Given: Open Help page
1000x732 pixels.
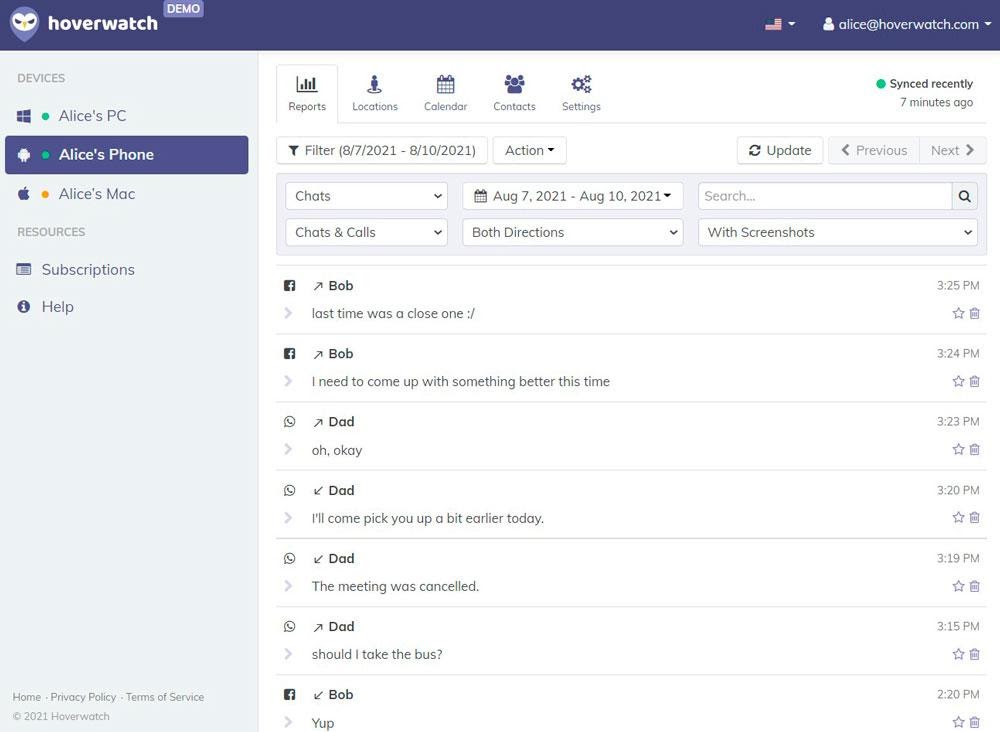Looking at the screenshot, I should [x=57, y=307].
